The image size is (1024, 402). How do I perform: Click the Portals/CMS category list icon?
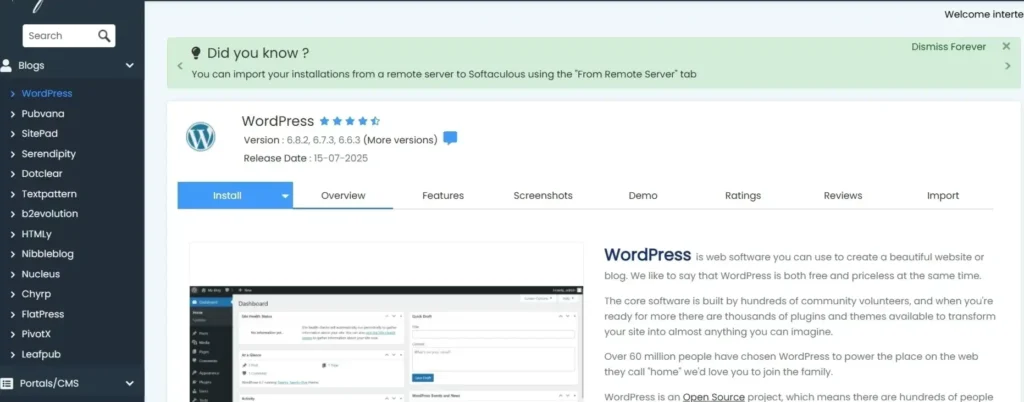coord(7,383)
